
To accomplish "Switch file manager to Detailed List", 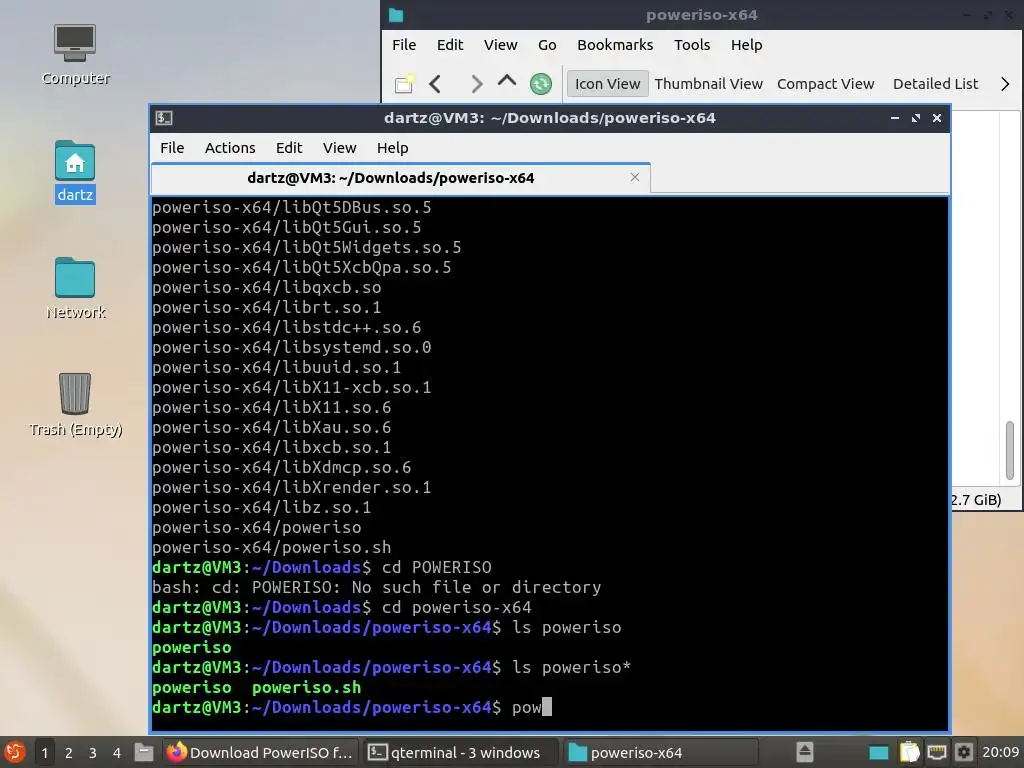I will [935, 84].
